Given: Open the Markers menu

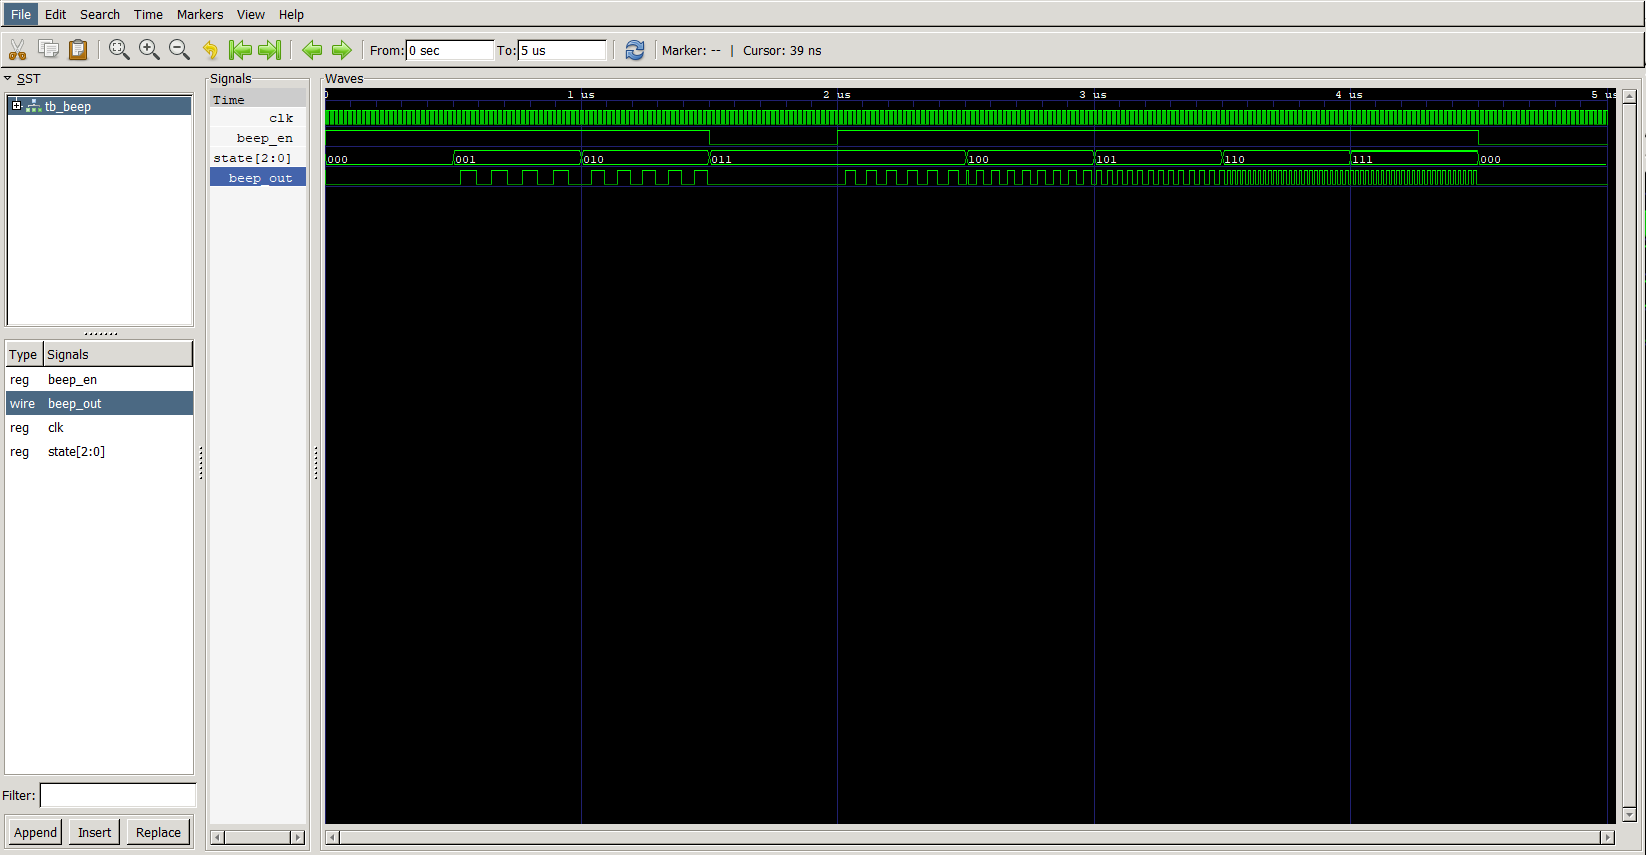Looking at the screenshot, I should tap(200, 14).
